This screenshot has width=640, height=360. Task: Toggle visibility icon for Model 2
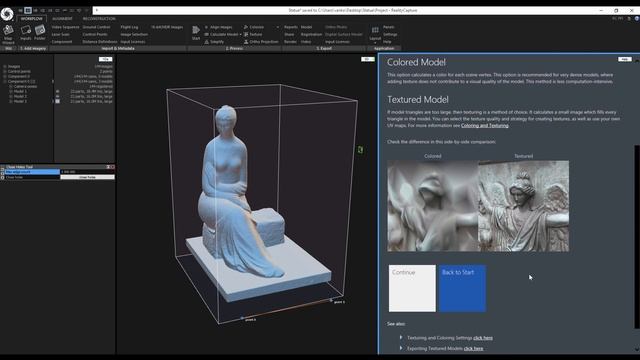[58, 96]
